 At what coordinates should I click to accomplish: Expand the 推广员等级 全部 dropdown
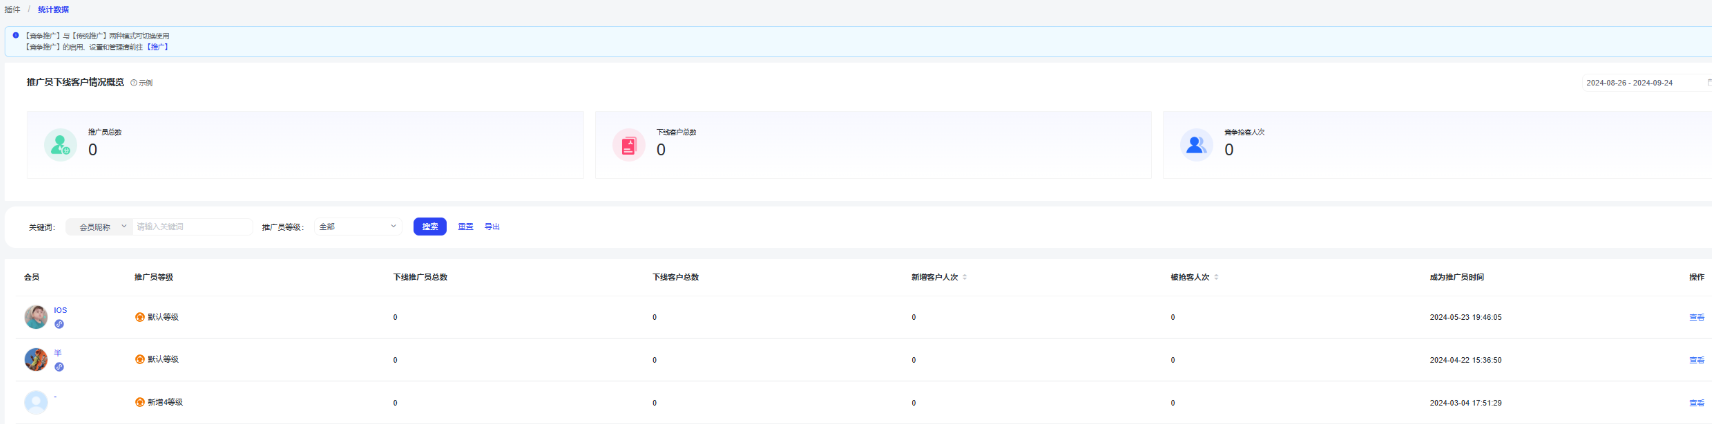coord(357,227)
